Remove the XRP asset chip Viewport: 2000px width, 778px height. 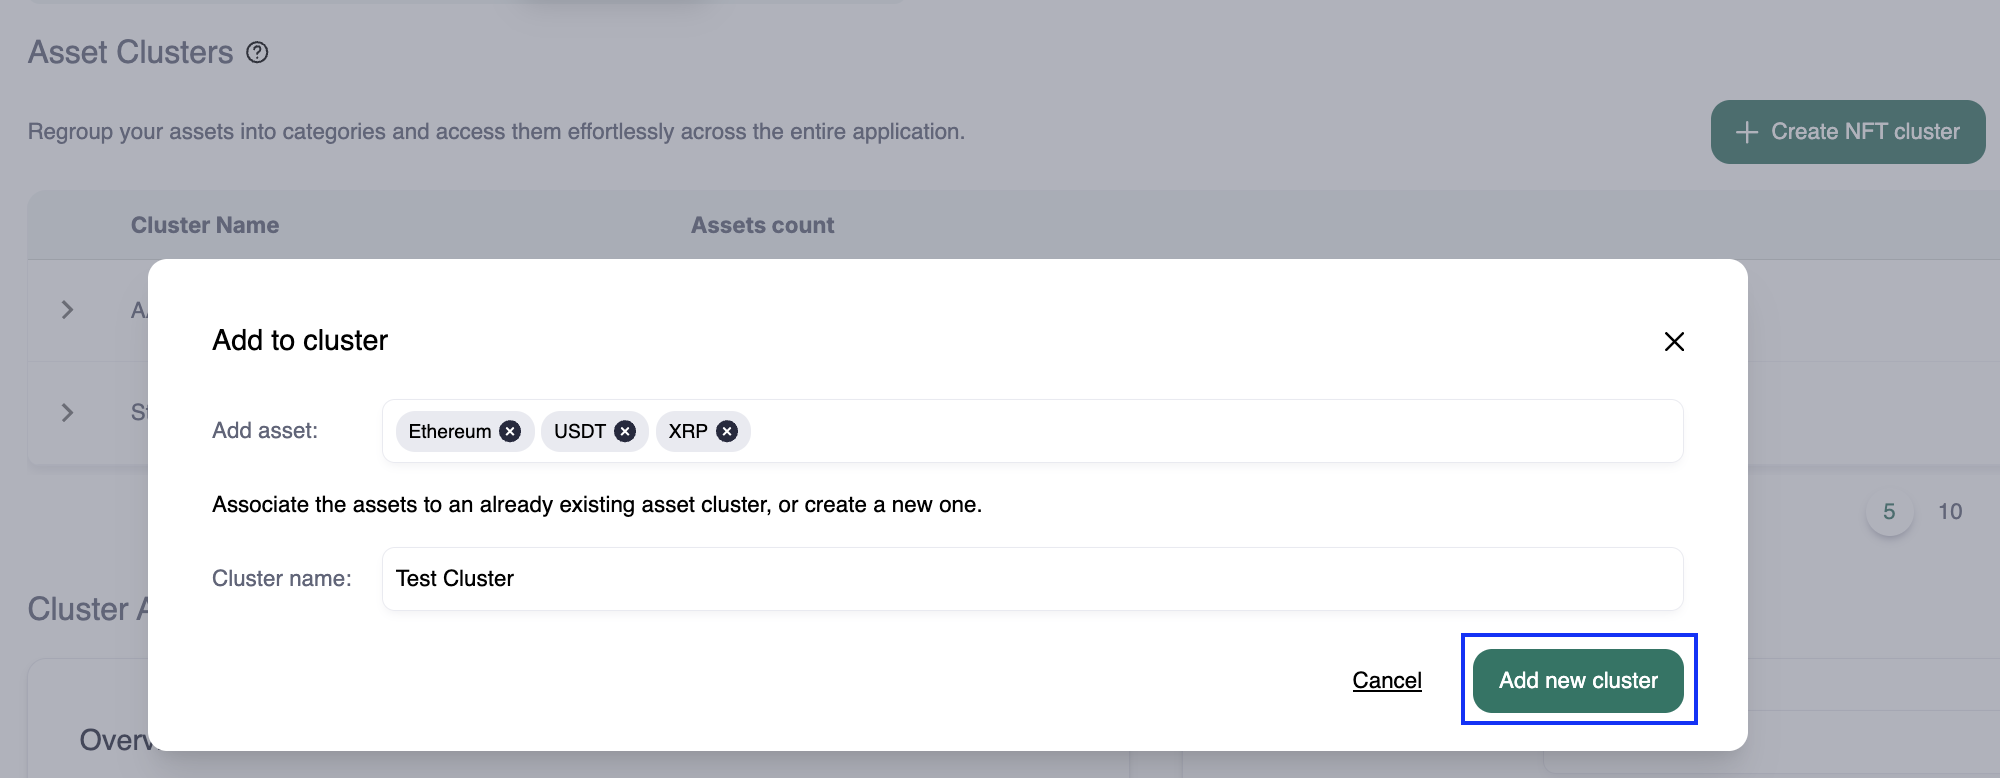[727, 431]
